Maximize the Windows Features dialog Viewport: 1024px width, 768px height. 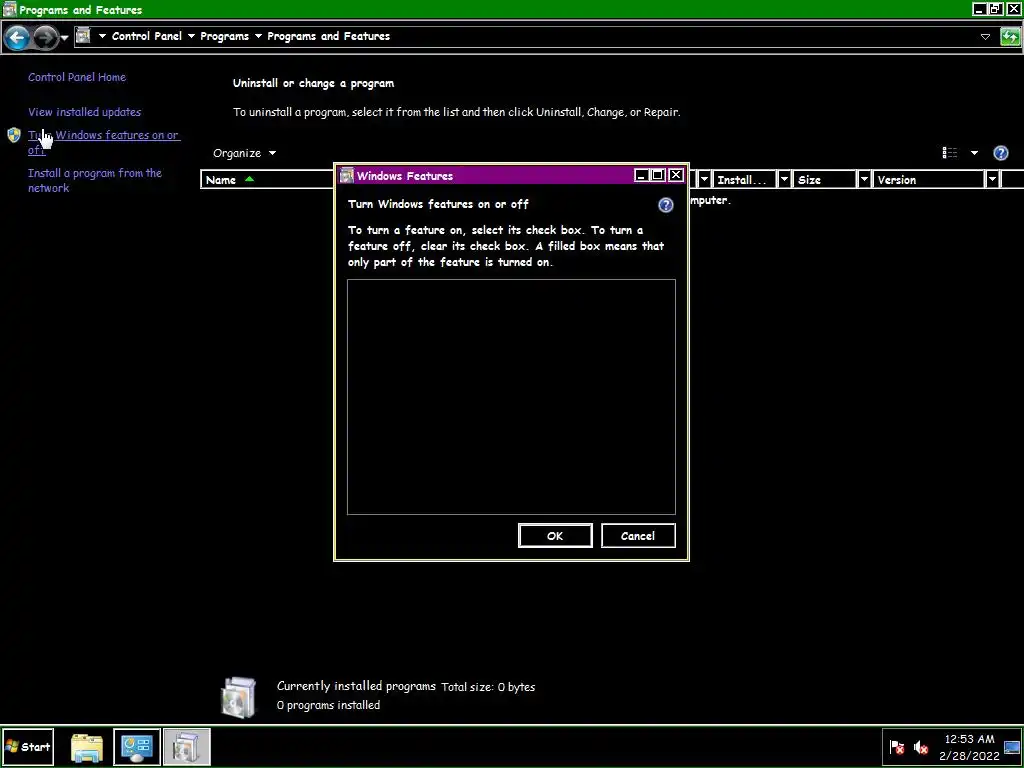tap(658, 175)
